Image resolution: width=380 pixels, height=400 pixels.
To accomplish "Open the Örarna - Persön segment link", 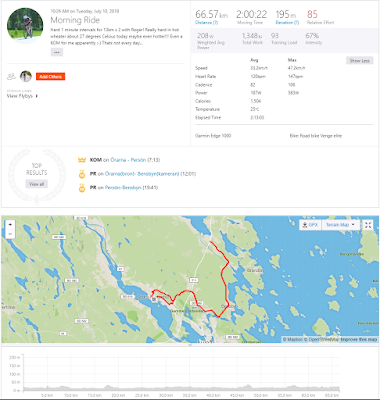I will coord(128,160).
